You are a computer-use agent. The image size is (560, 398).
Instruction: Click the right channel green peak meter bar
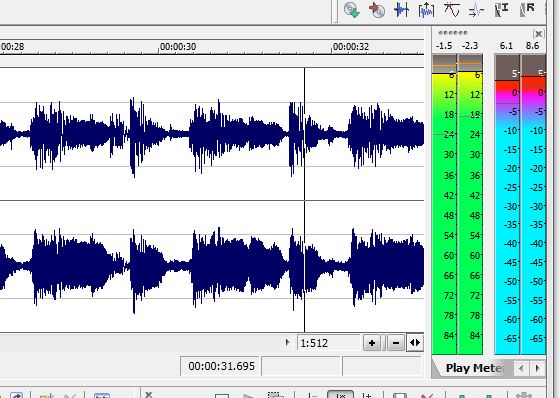coord(470,204)
